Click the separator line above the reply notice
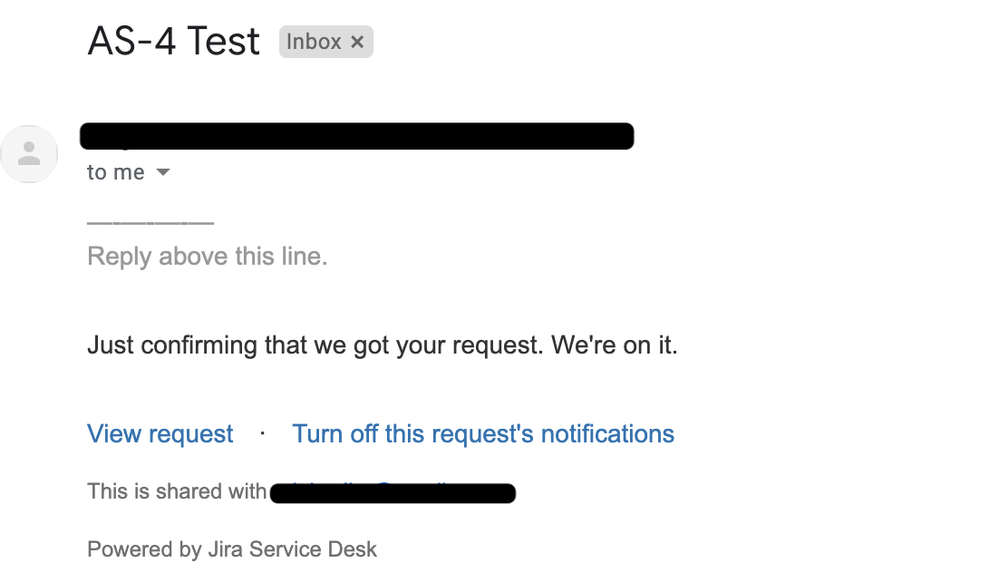Image resolution: width=999 pixels, height=582 pixels. coord(149,220)
